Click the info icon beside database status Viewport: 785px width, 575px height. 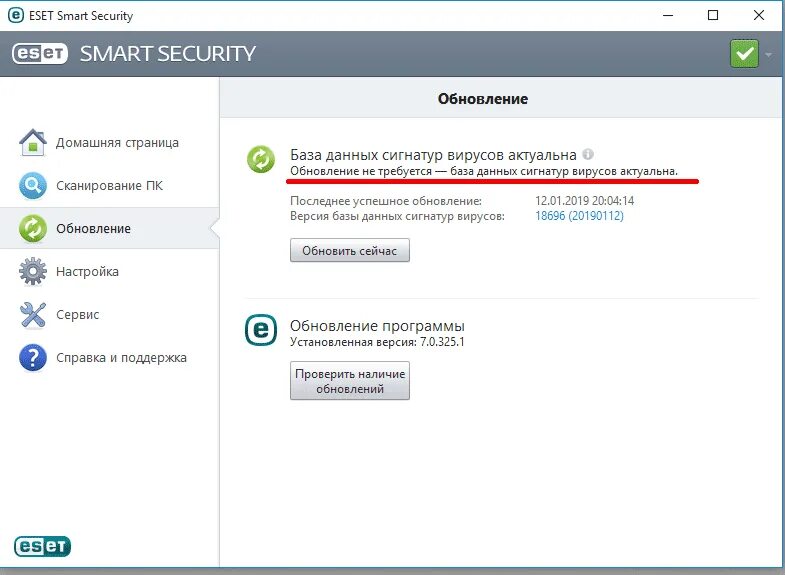pyautogui.click(x=588, y=155)
